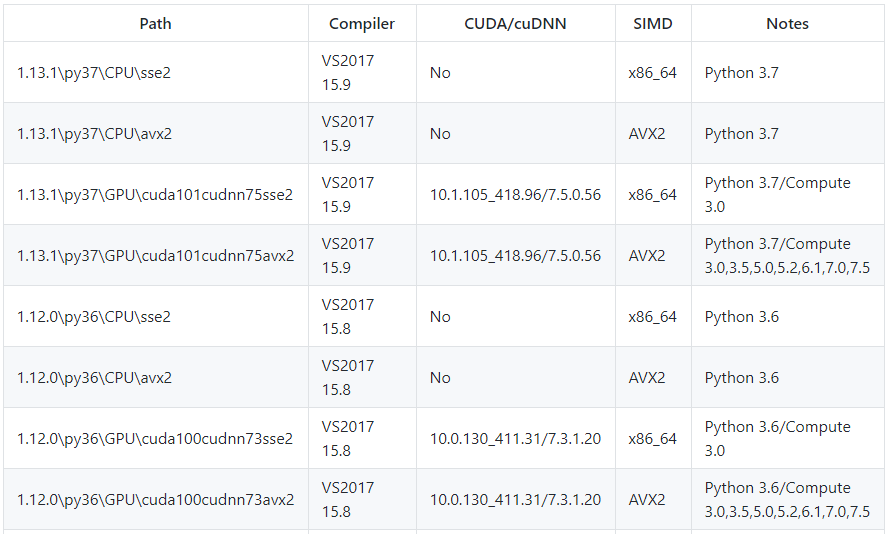Click "Python 3.7" note in 1.13.1 CPU\sse2 row
The width and height of the screenshot is (889, 534).
point(741,73)
